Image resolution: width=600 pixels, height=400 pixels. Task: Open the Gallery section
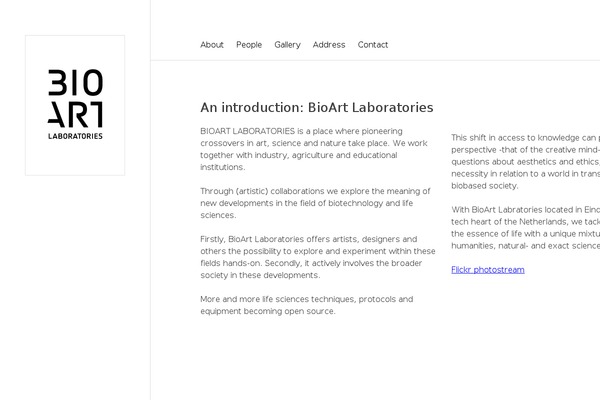coord(287,45)
